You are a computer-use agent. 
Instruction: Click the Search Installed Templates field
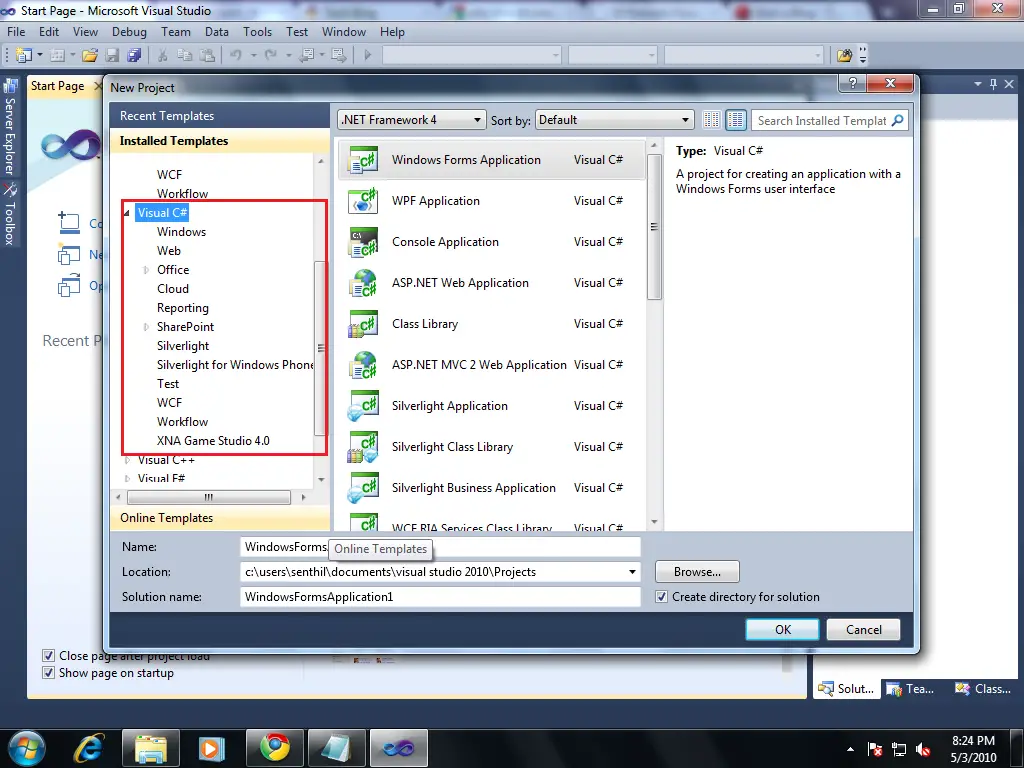click(822, 120)
